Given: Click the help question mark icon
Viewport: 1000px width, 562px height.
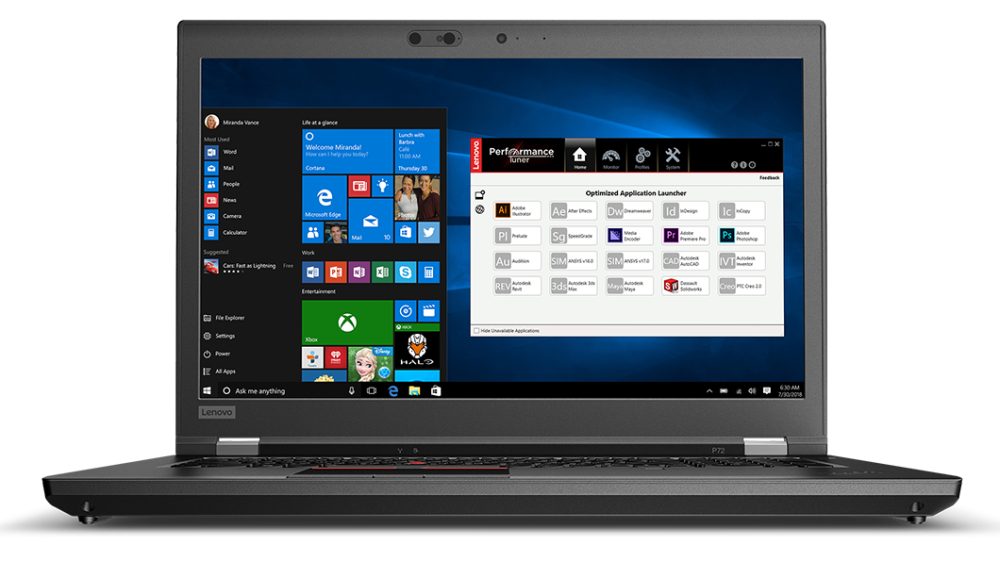Looking at the screenshot, I should [x=734, y=165].
